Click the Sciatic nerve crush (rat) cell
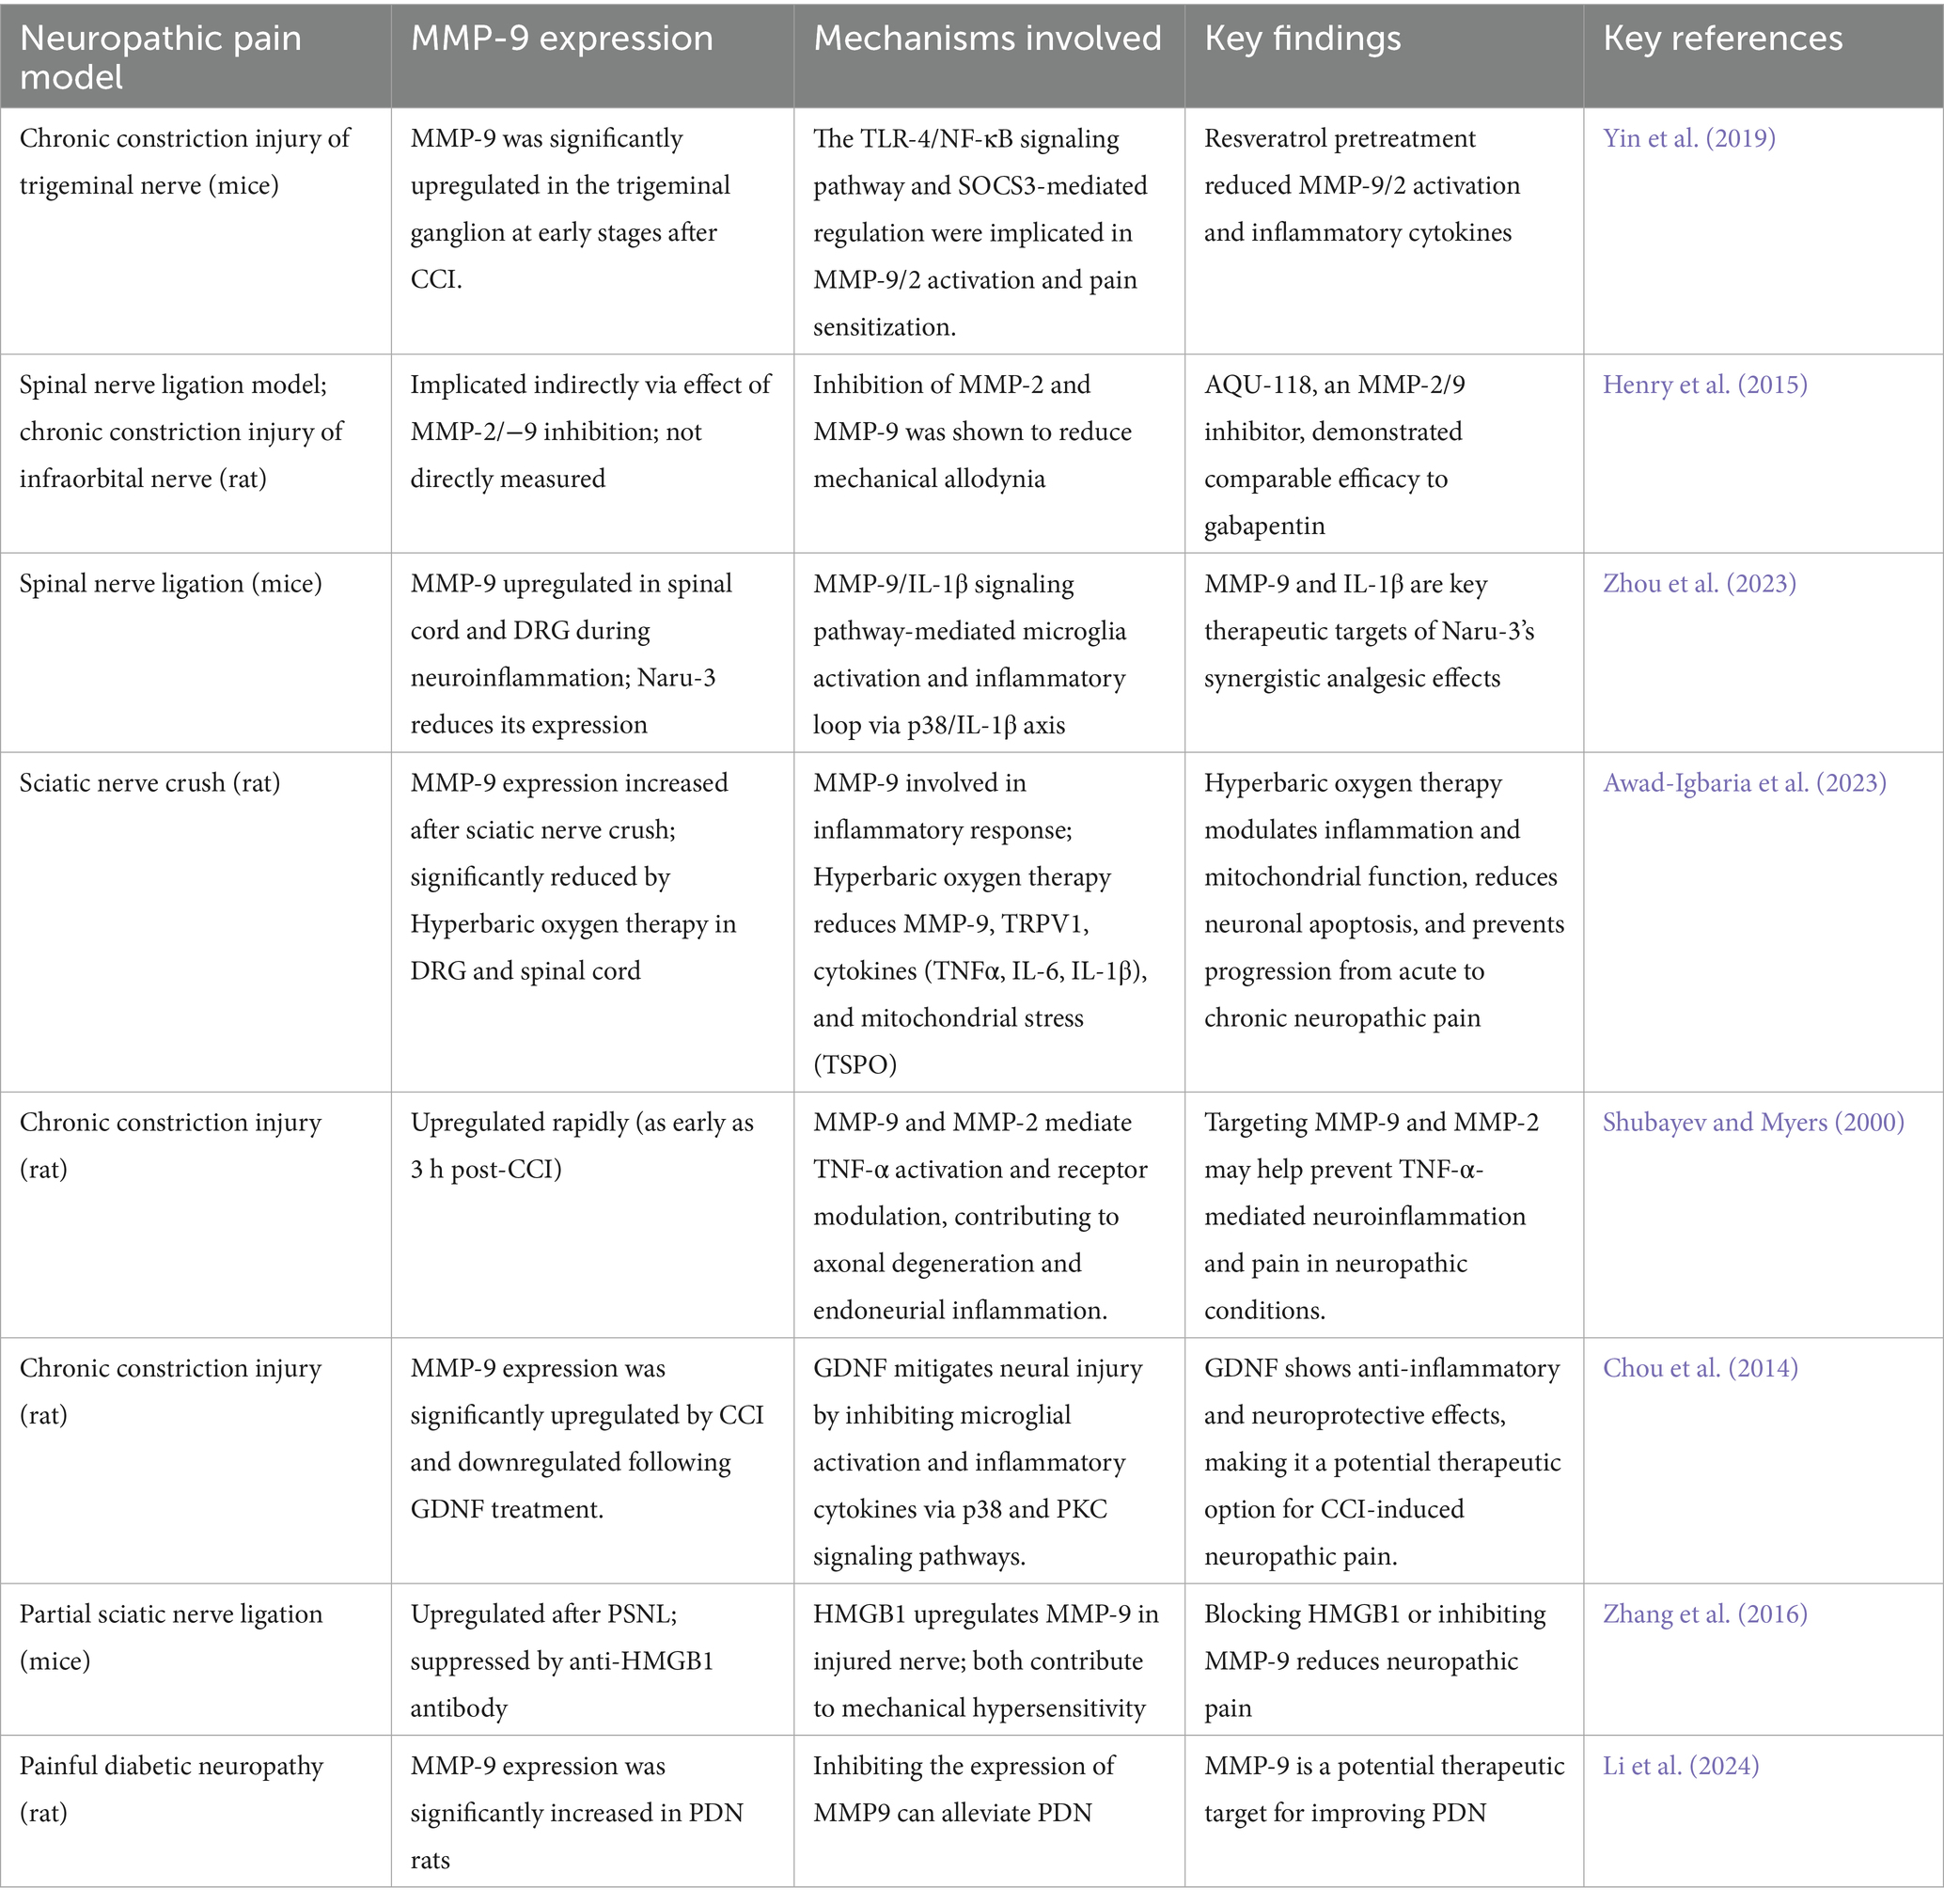 pos(150,783)
